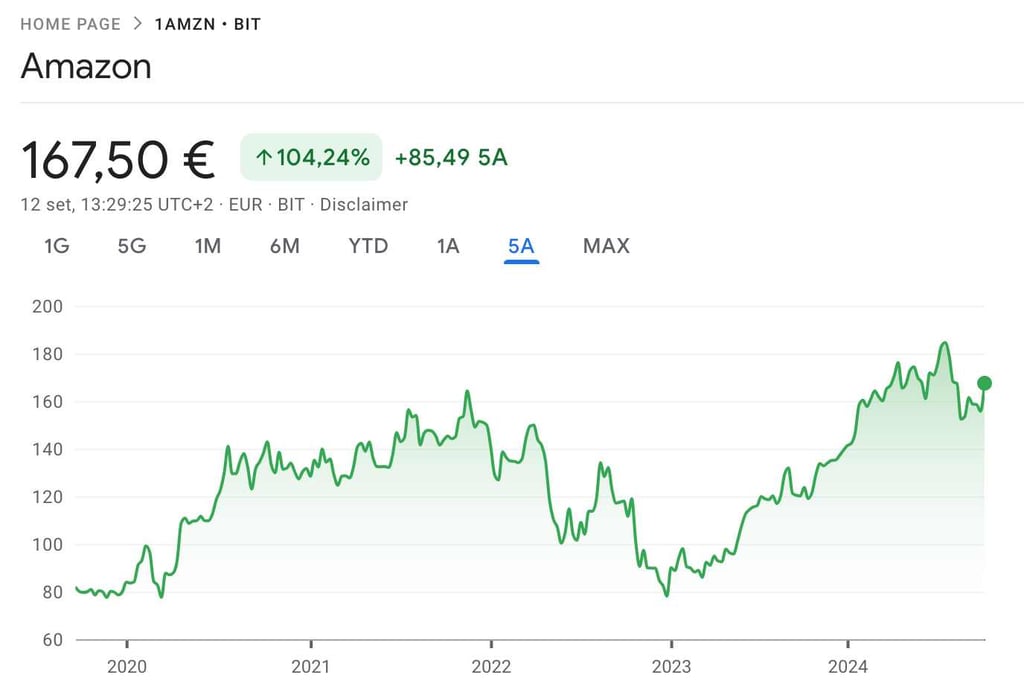Select the 5G time range

coord(131,246)
